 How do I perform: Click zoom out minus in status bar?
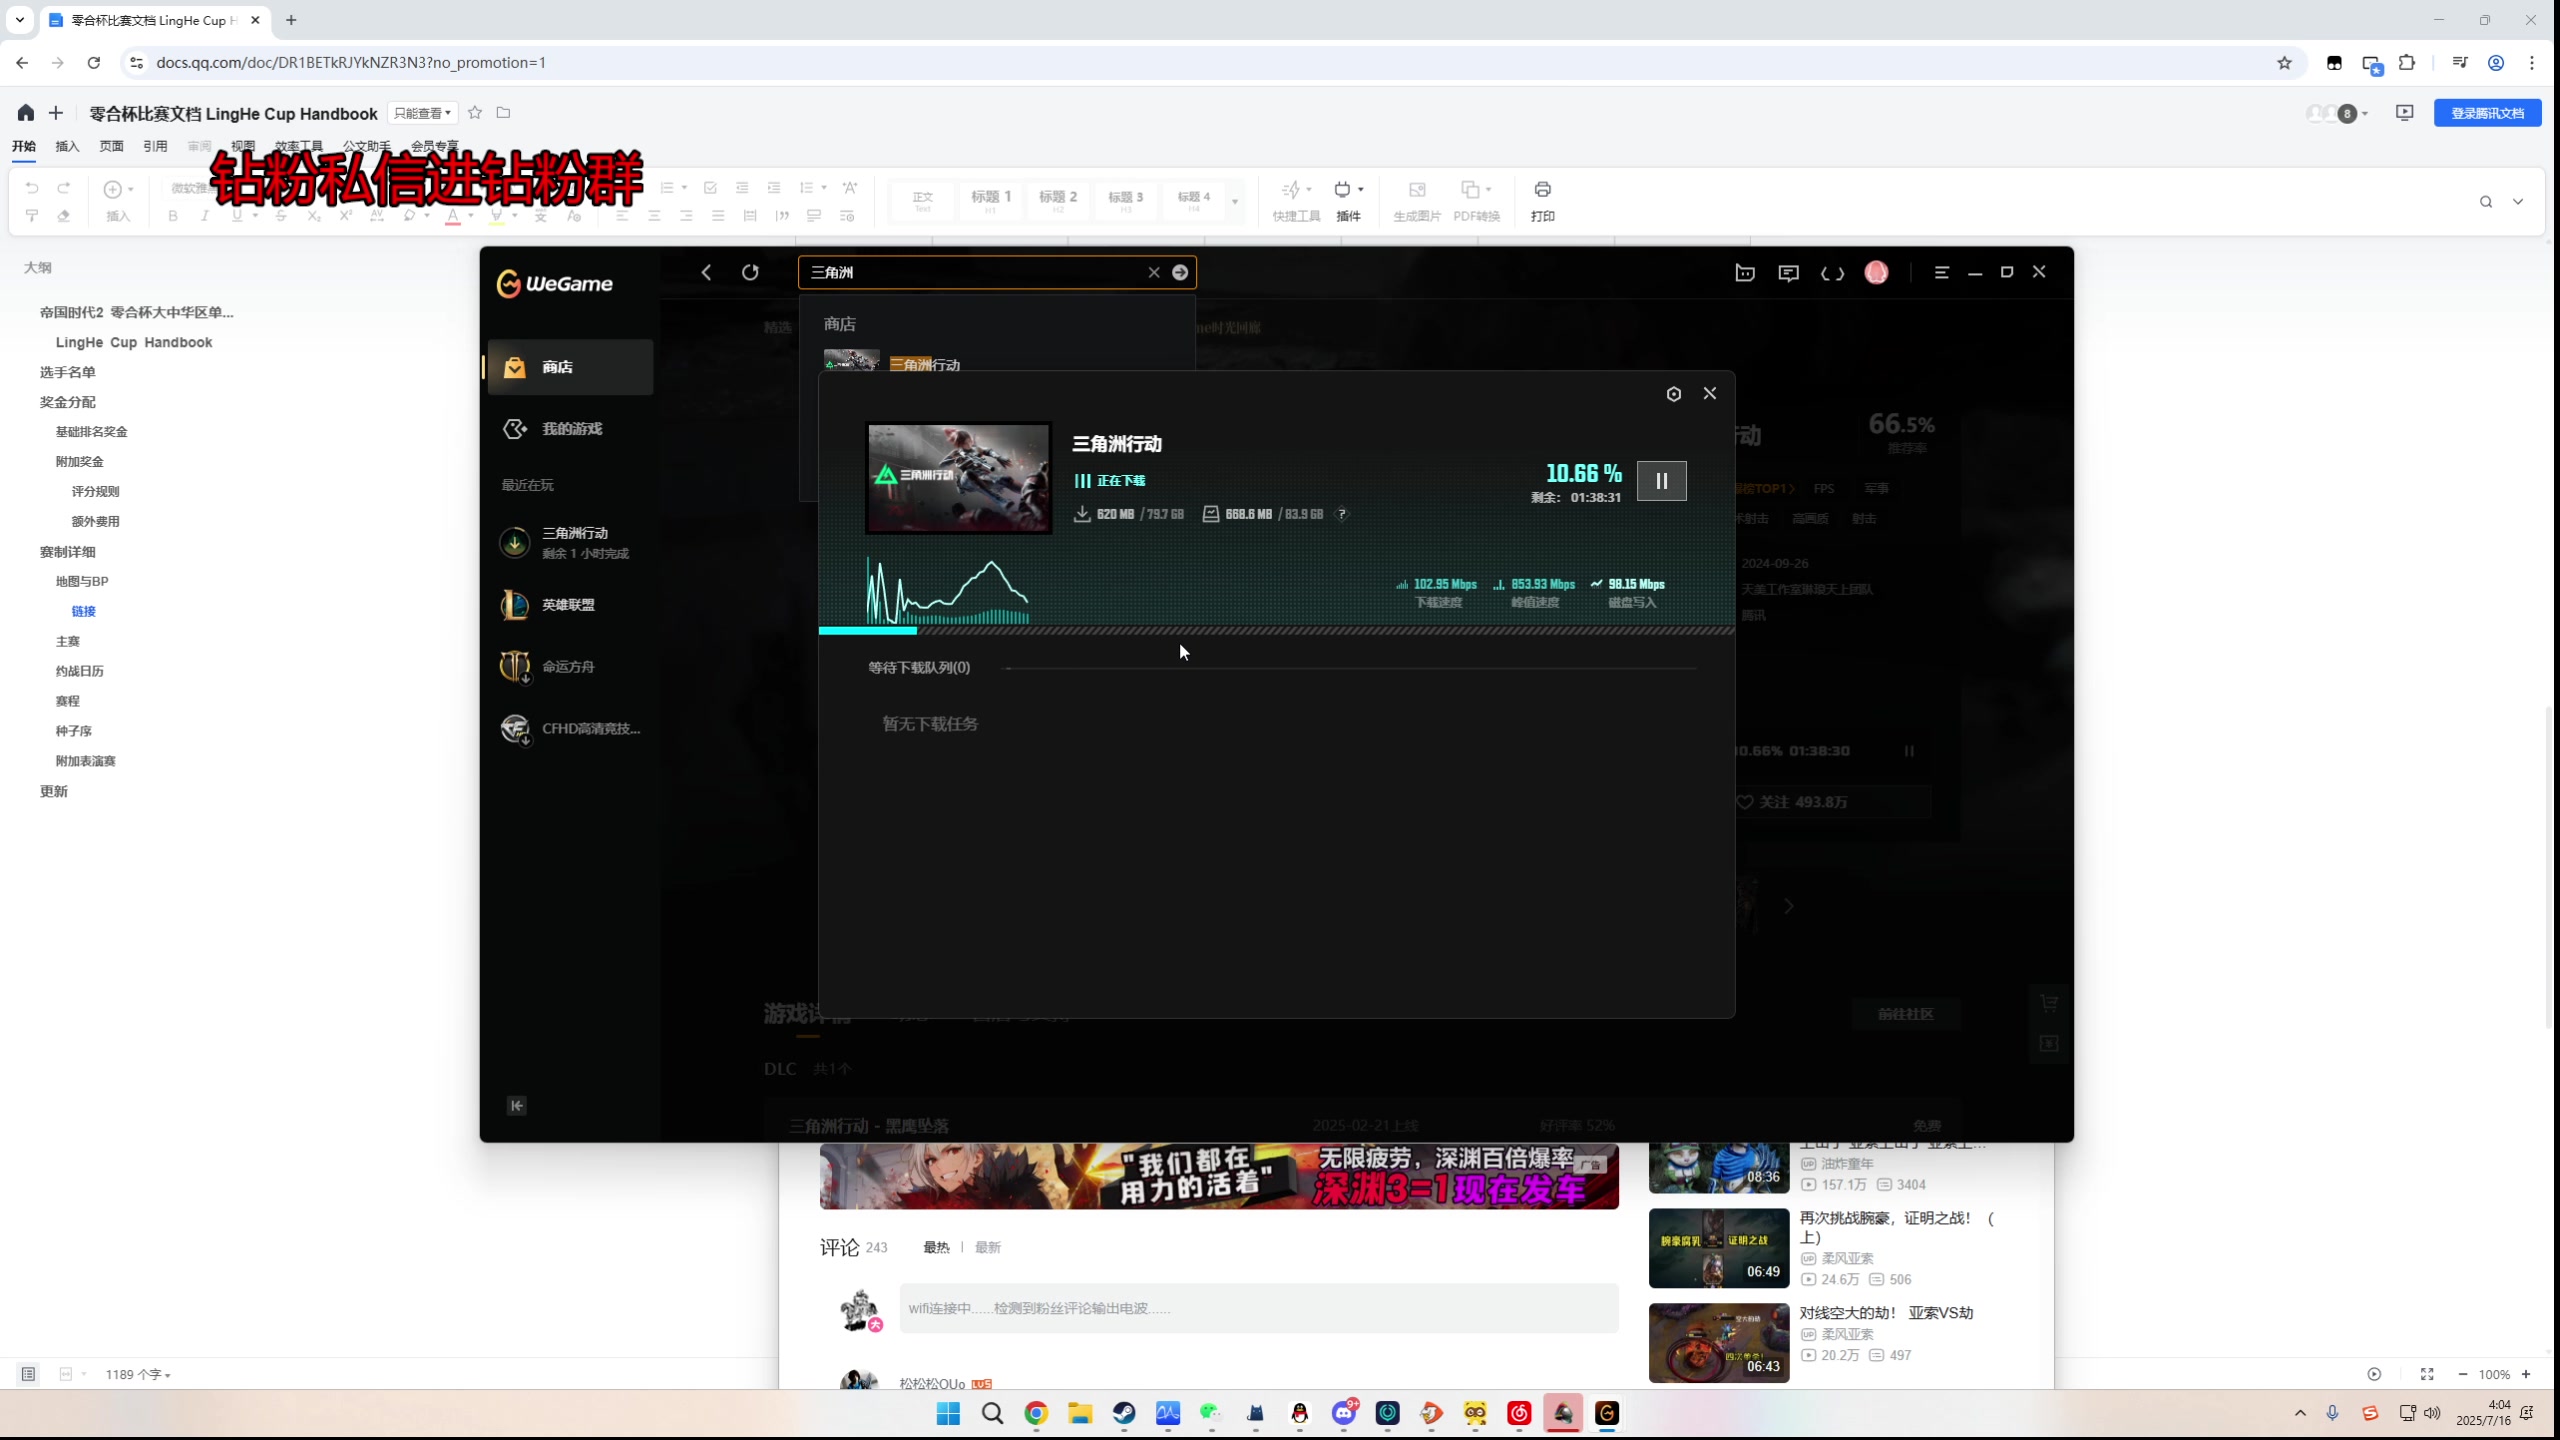(x=2462, y=1375)
